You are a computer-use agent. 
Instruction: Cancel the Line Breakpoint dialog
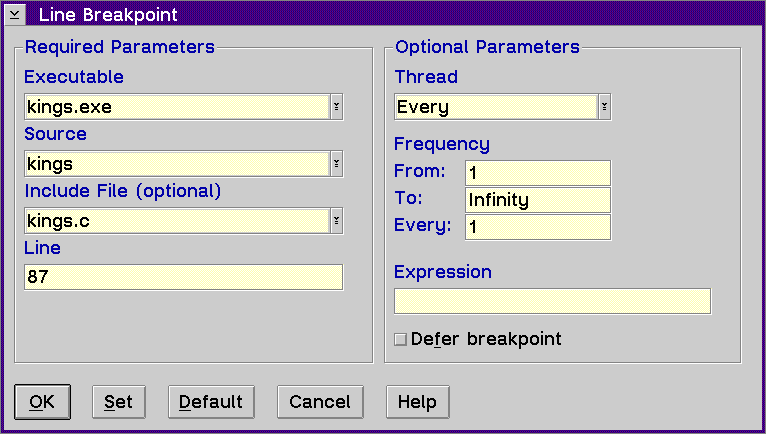tap(320, 402)
